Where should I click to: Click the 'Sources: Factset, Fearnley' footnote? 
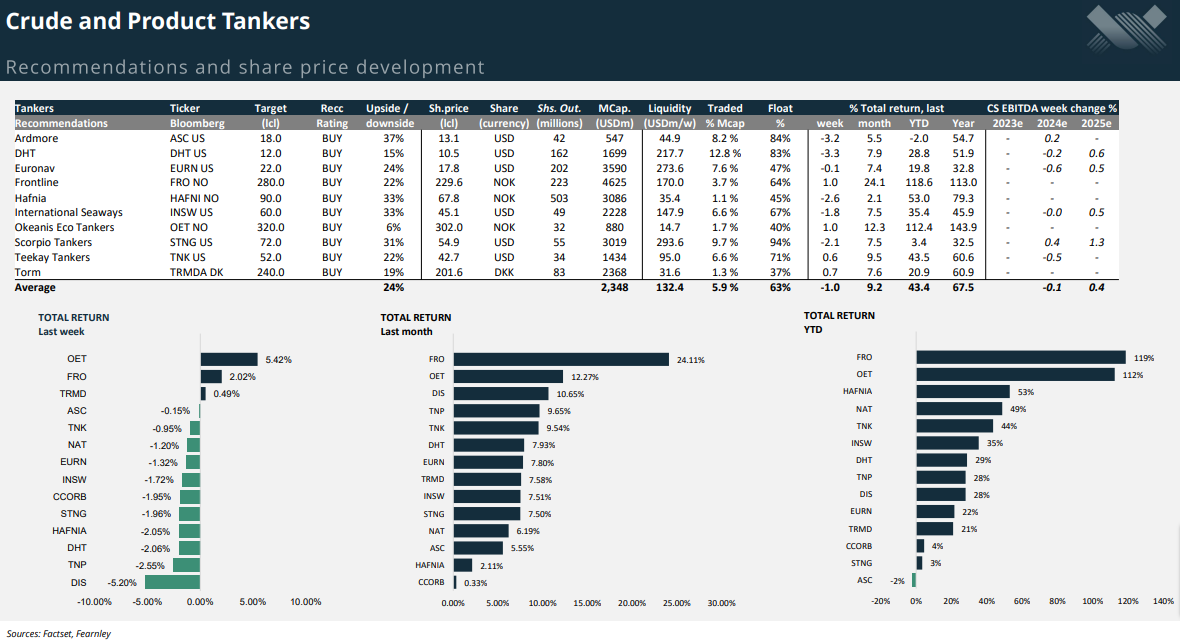(58, 633)
